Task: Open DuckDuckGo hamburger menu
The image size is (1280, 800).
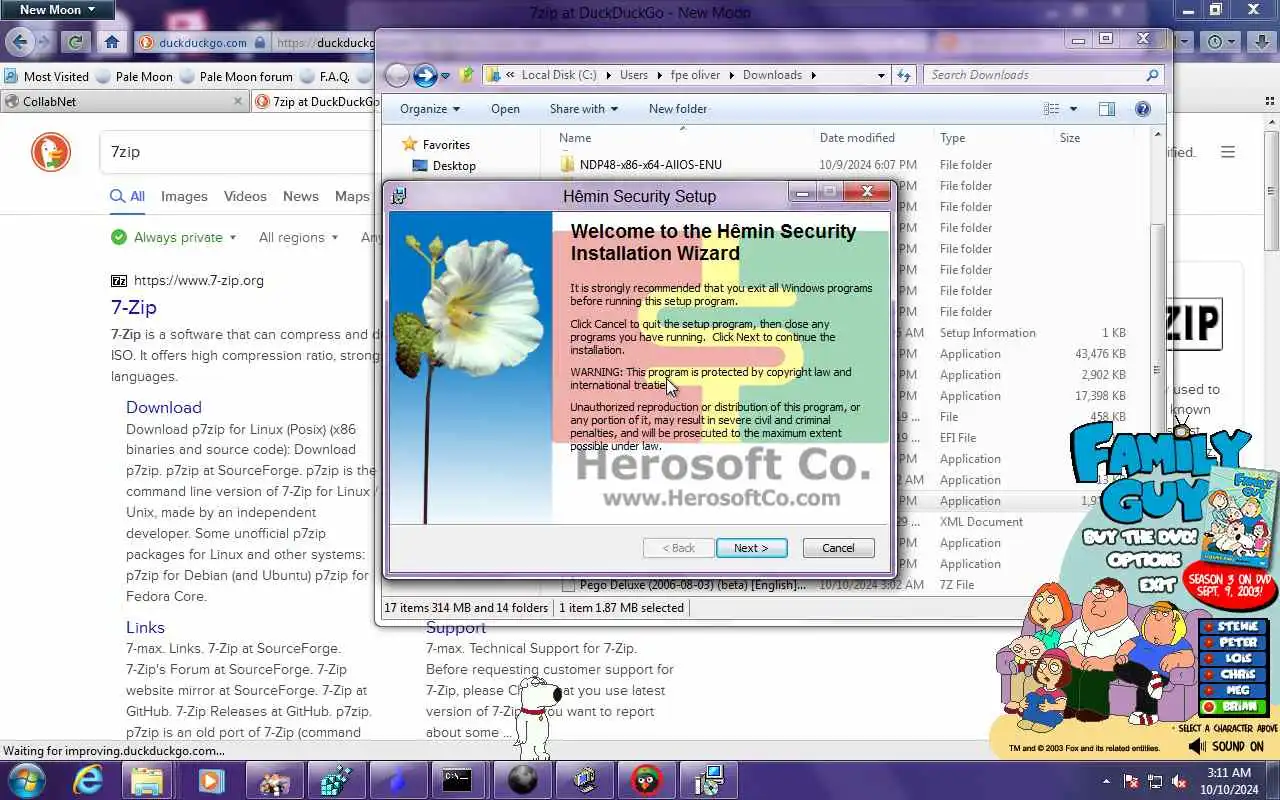Action: pyautogui.click(x=1228, y=152)
